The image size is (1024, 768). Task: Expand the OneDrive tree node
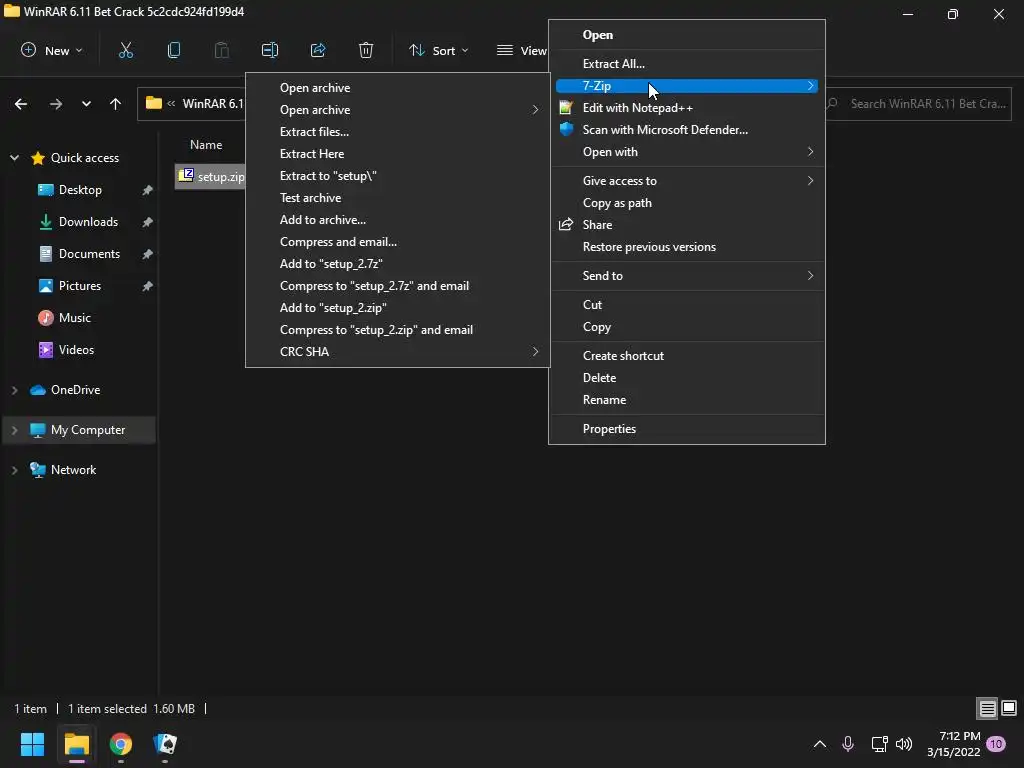tap(14, 390)
